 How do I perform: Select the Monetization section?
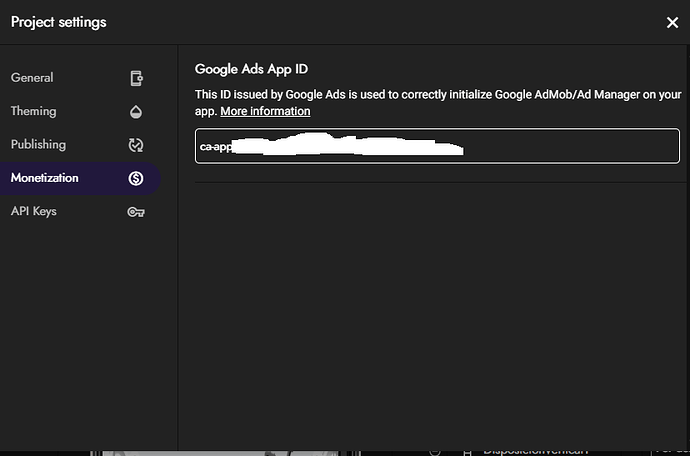coord(80,178)
